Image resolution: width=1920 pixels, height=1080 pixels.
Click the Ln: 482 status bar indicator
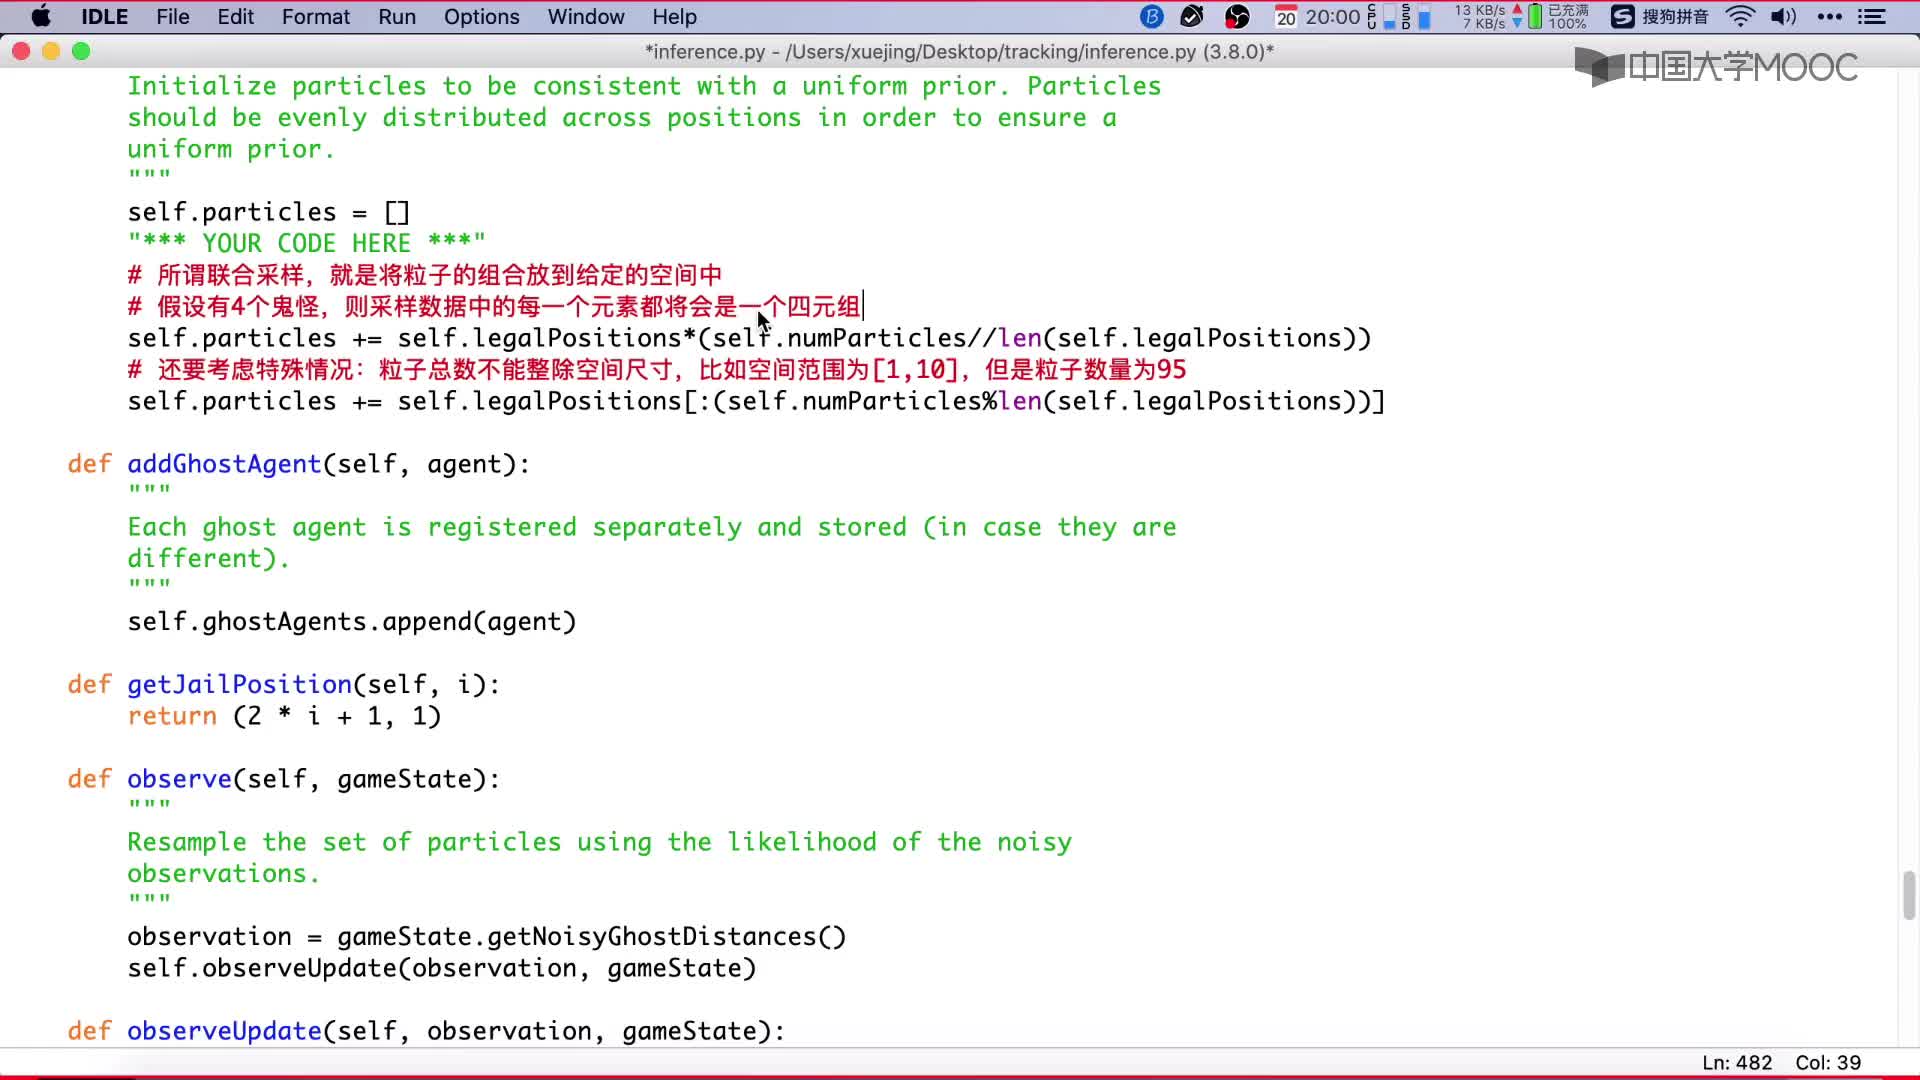pyautogui.click(x=1737, y=1063)
